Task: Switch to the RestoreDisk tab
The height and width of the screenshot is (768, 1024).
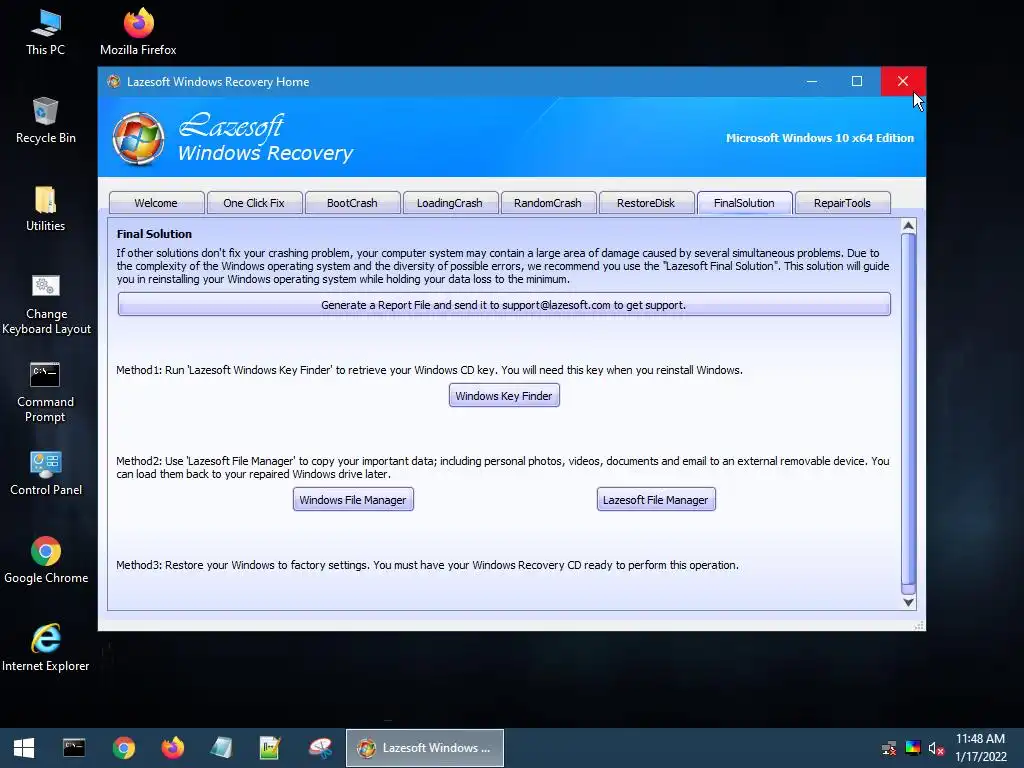Action: click(646, 203)
